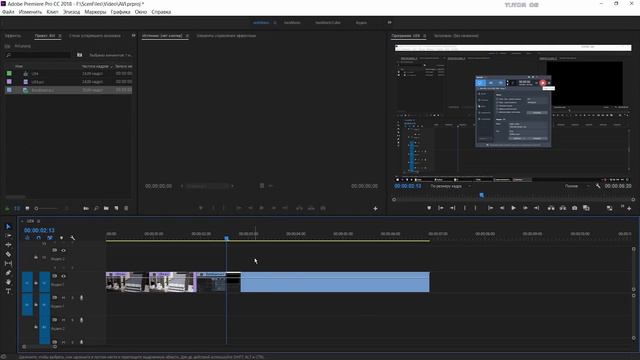
Task: Click Program monitor playhead on scrub bar
Action: (482, 195)
